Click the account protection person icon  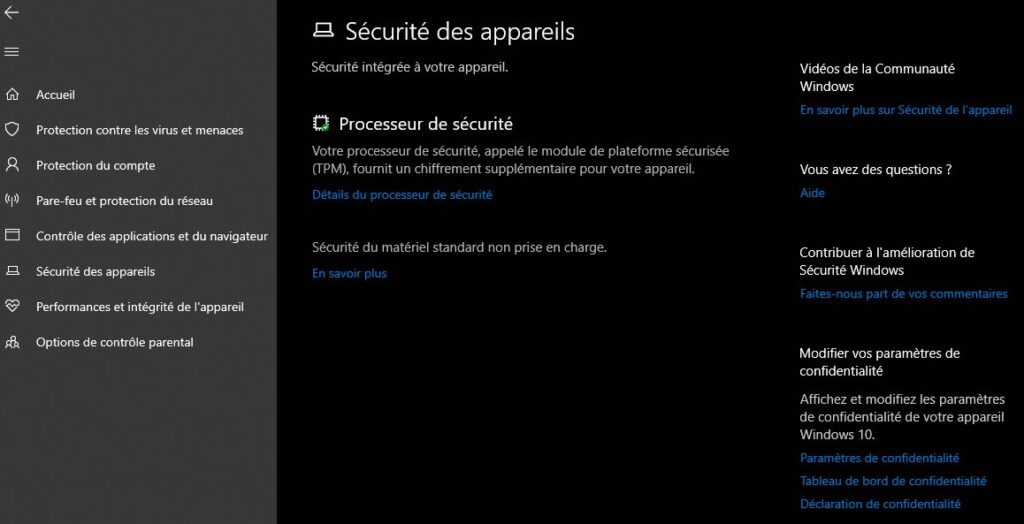click(12, 165)
